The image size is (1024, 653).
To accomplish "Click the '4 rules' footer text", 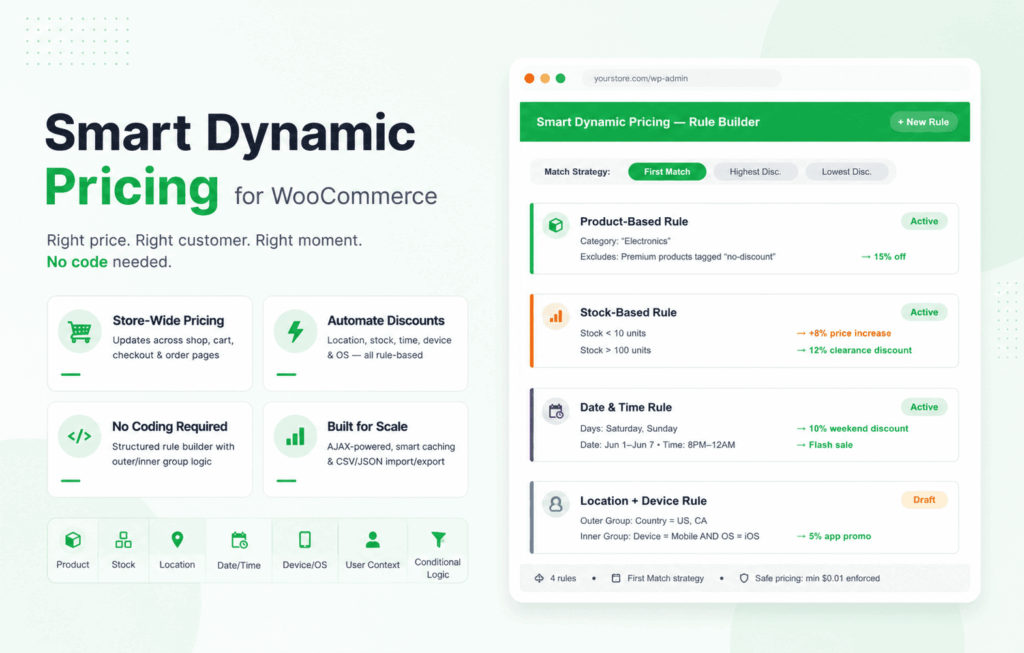I will click(x=563, y=579).
